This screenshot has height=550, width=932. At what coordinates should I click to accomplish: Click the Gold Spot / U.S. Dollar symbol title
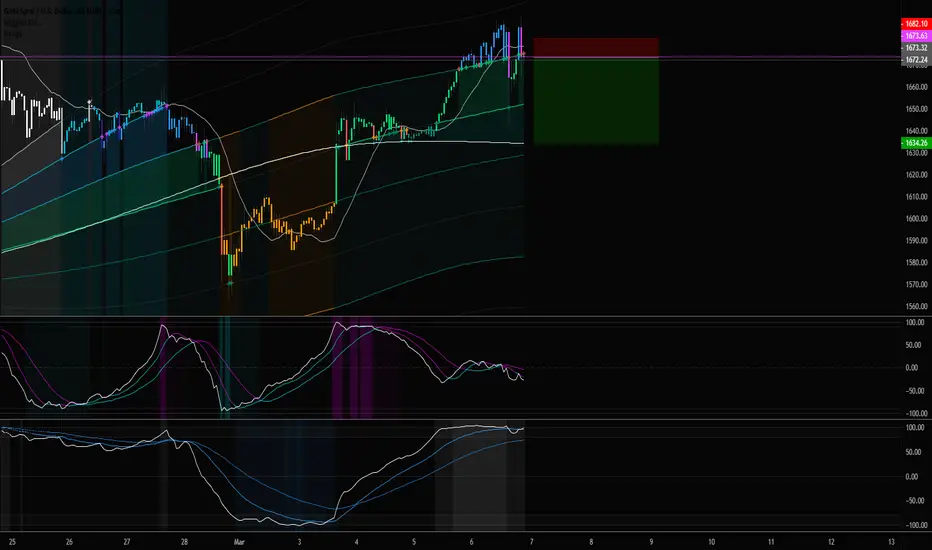(62, 11)
